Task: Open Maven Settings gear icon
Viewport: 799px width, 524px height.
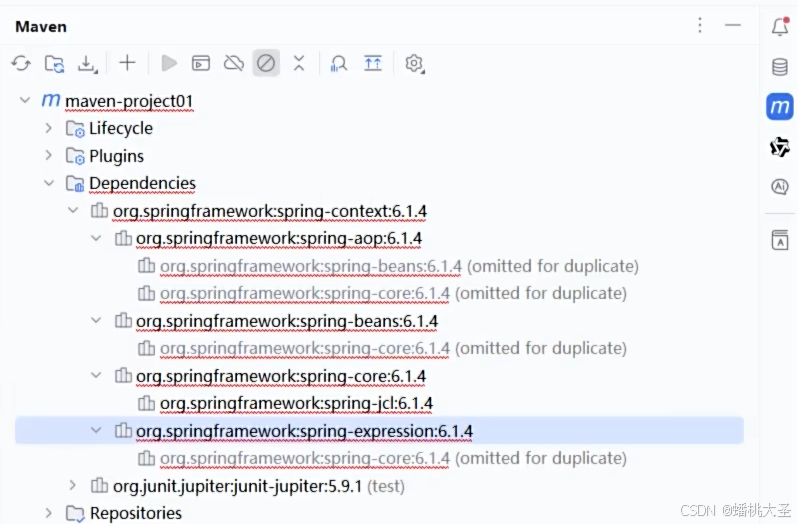Action: pyautogui.click(x=414, y=64)
